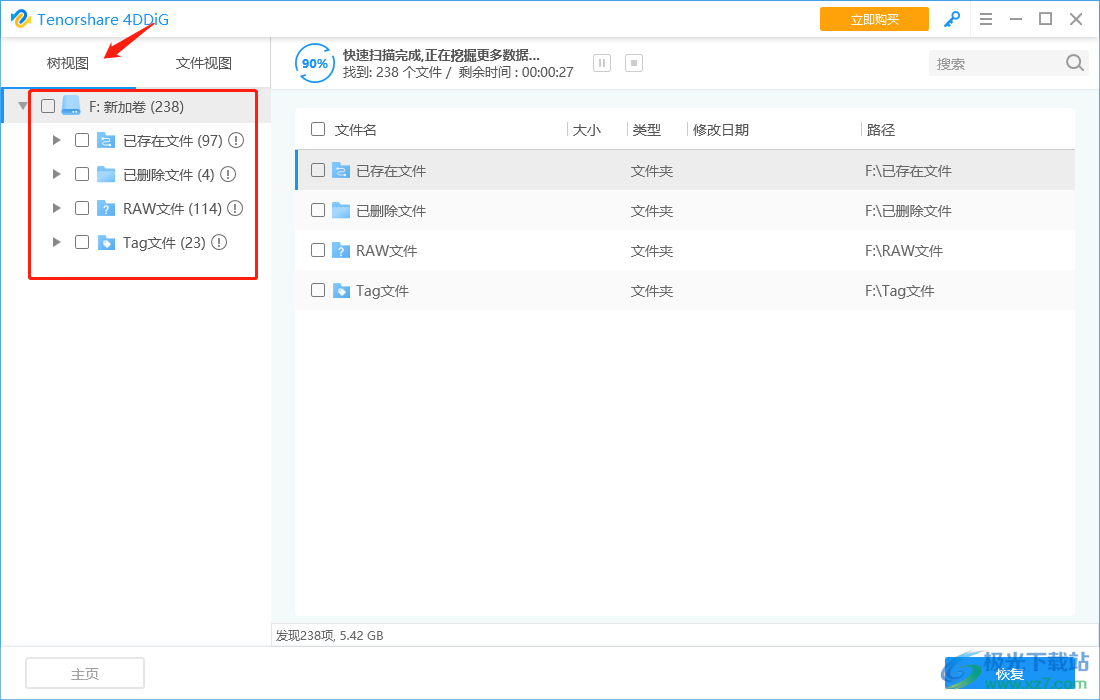Click path F:\已存在文件 in list

click(908, 171)
